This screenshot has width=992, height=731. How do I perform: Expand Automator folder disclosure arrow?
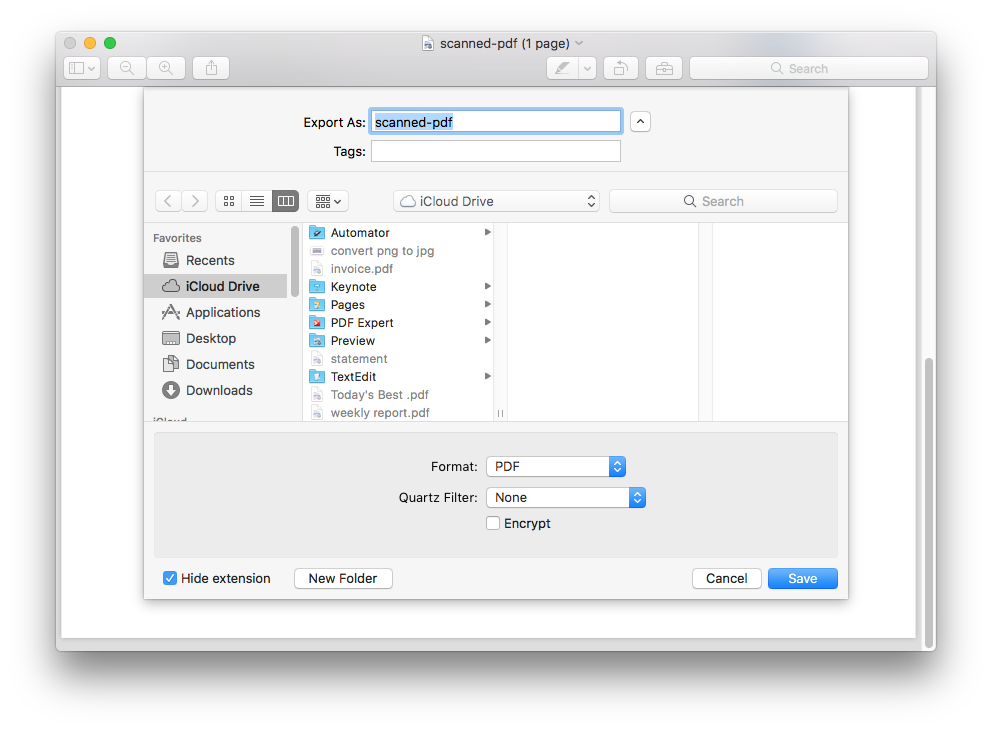pos(487,232)
